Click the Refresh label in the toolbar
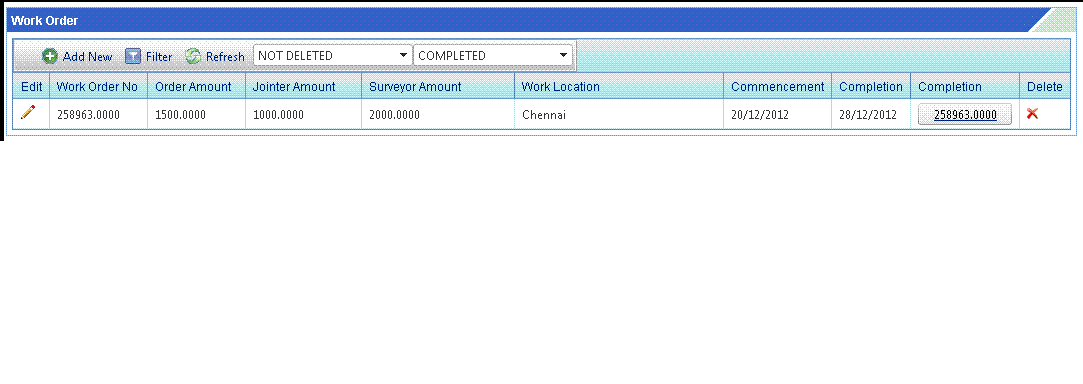 [225, 57]
